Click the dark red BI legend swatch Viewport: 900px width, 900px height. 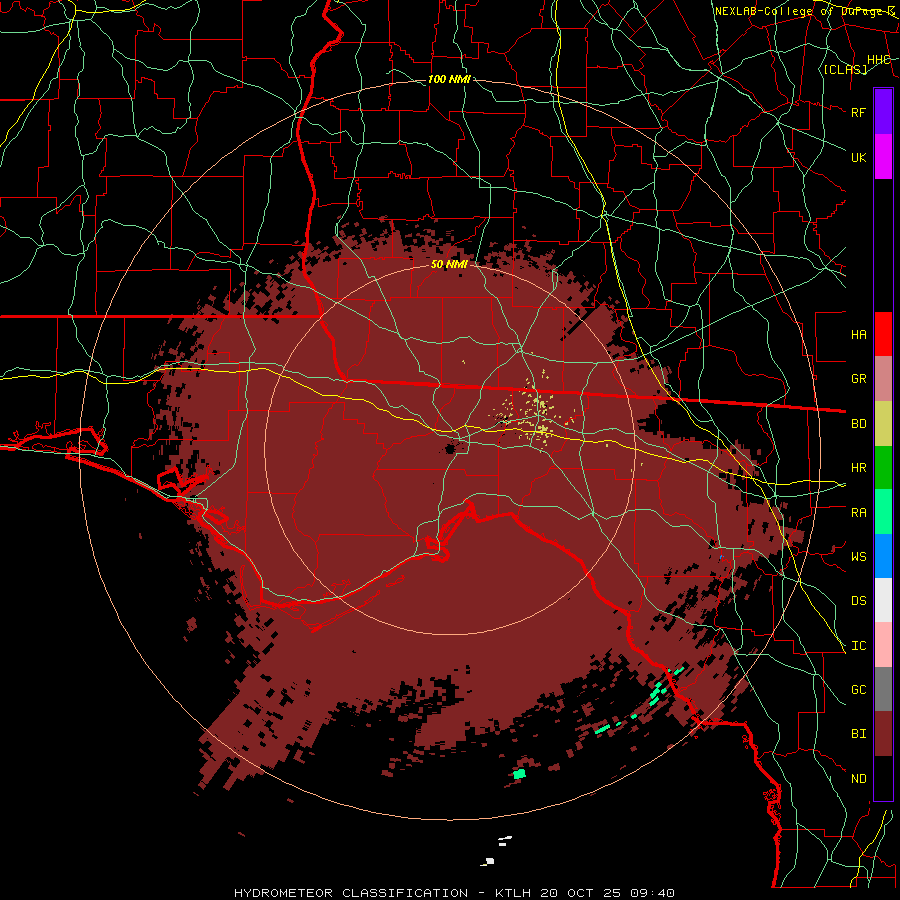tap(883, 734)
